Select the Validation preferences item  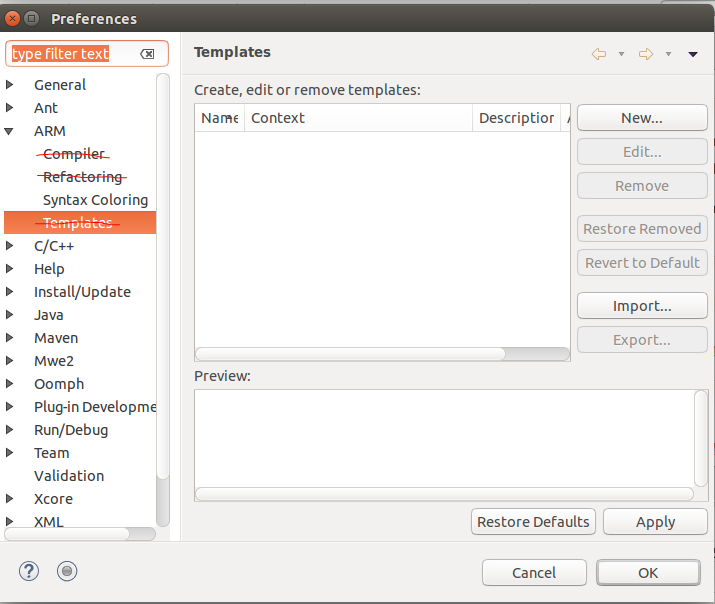coord(69,476)
